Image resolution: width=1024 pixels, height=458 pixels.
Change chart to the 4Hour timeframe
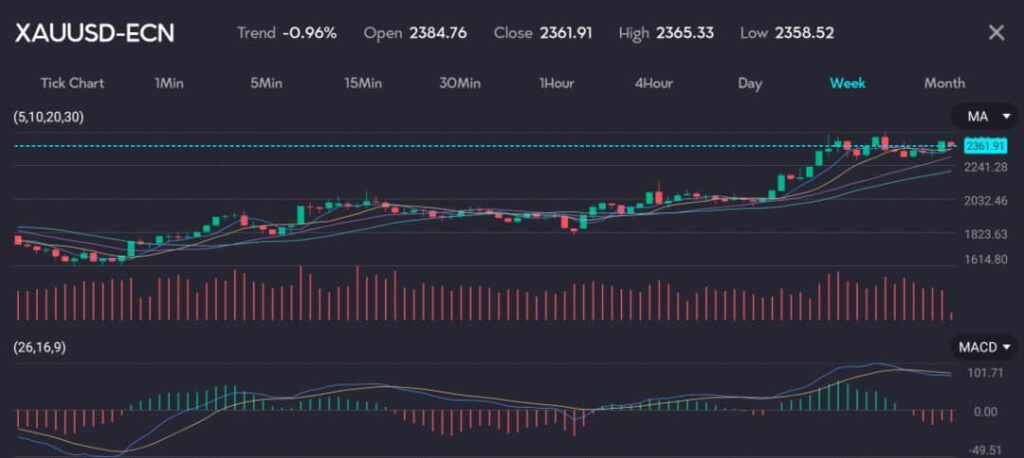653,83
